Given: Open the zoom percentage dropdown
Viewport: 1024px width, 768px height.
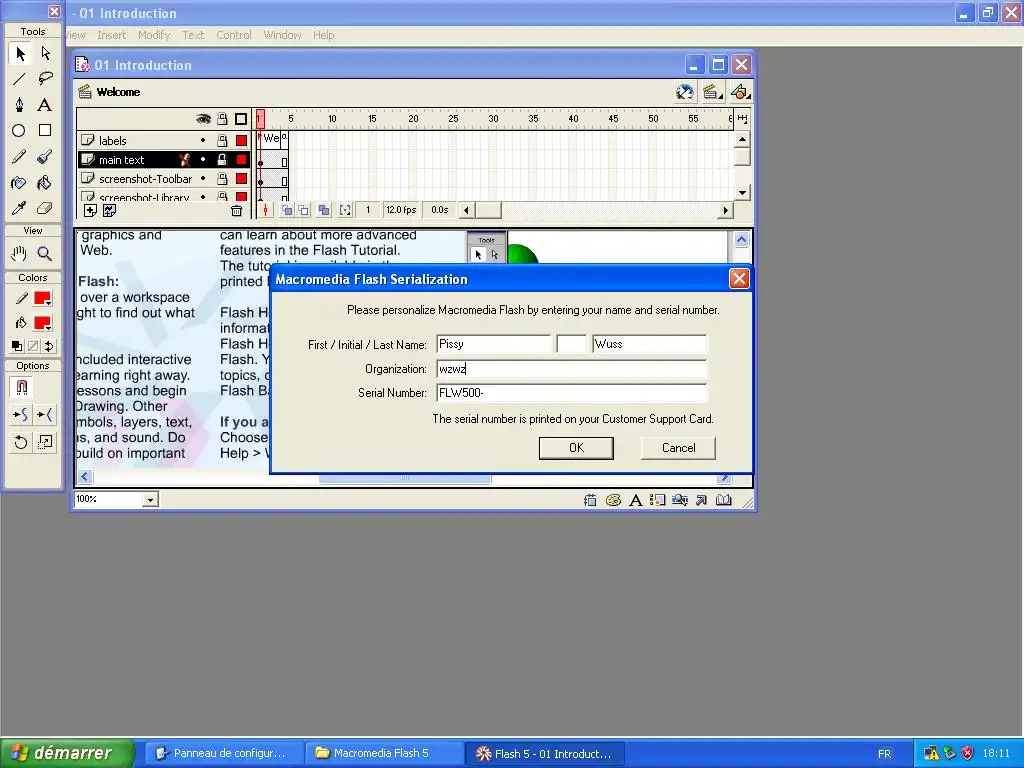Looking at the screenshot, I should (150, 500).
